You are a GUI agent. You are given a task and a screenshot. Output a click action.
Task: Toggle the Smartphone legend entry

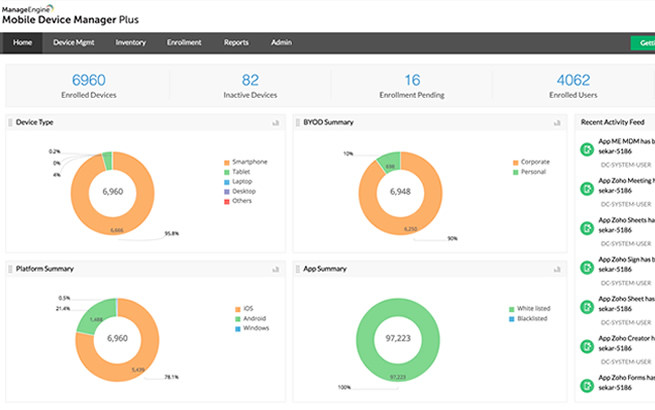coord(246,162)
